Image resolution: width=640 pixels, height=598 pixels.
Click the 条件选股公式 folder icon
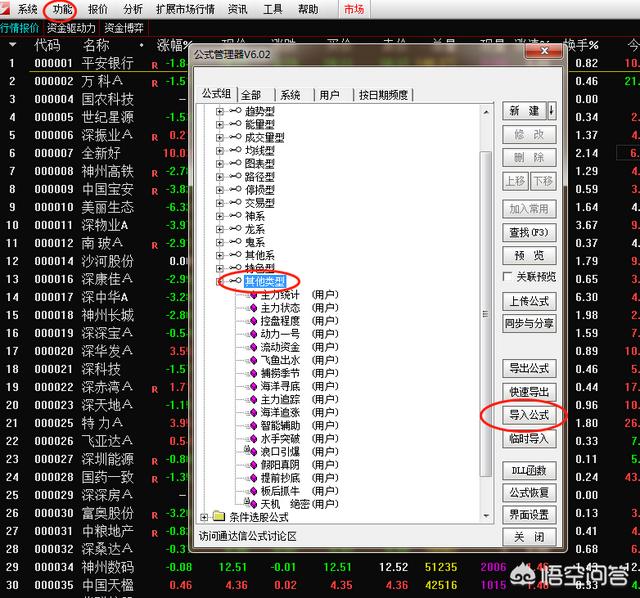(219, 517)
